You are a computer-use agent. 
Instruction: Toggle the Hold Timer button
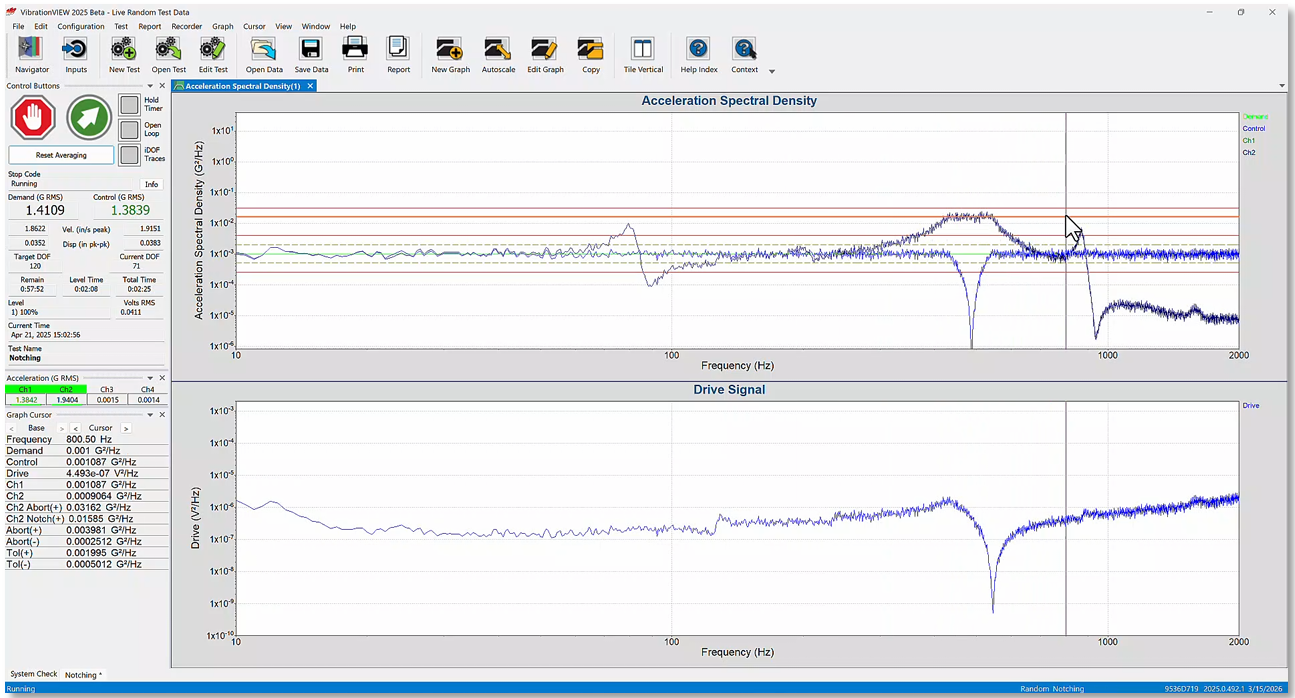129,104
